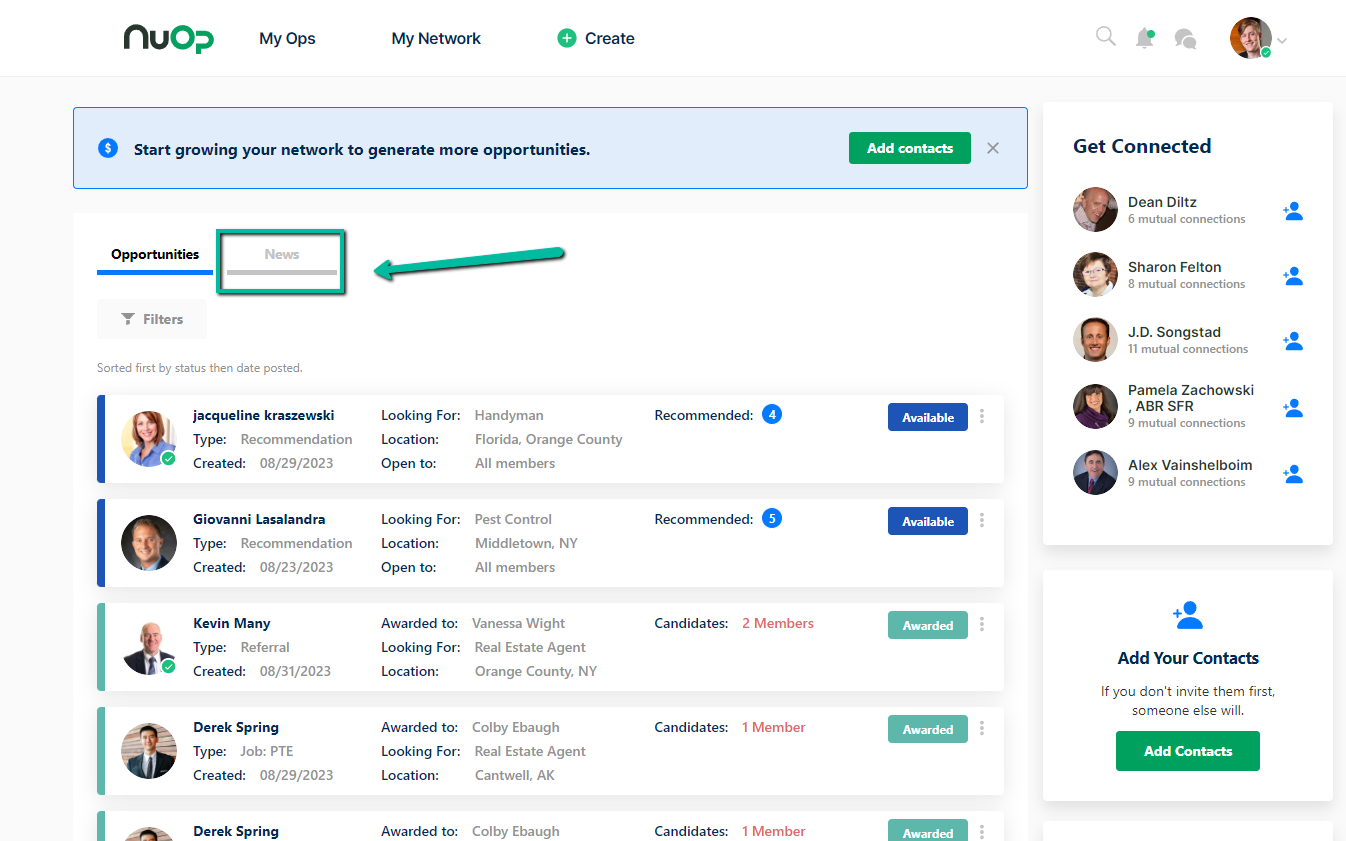The width and height of the screenshot is (1346, 841).
Task: Click Awarded button for Derek Spring PTE
Action: point(928,729)
